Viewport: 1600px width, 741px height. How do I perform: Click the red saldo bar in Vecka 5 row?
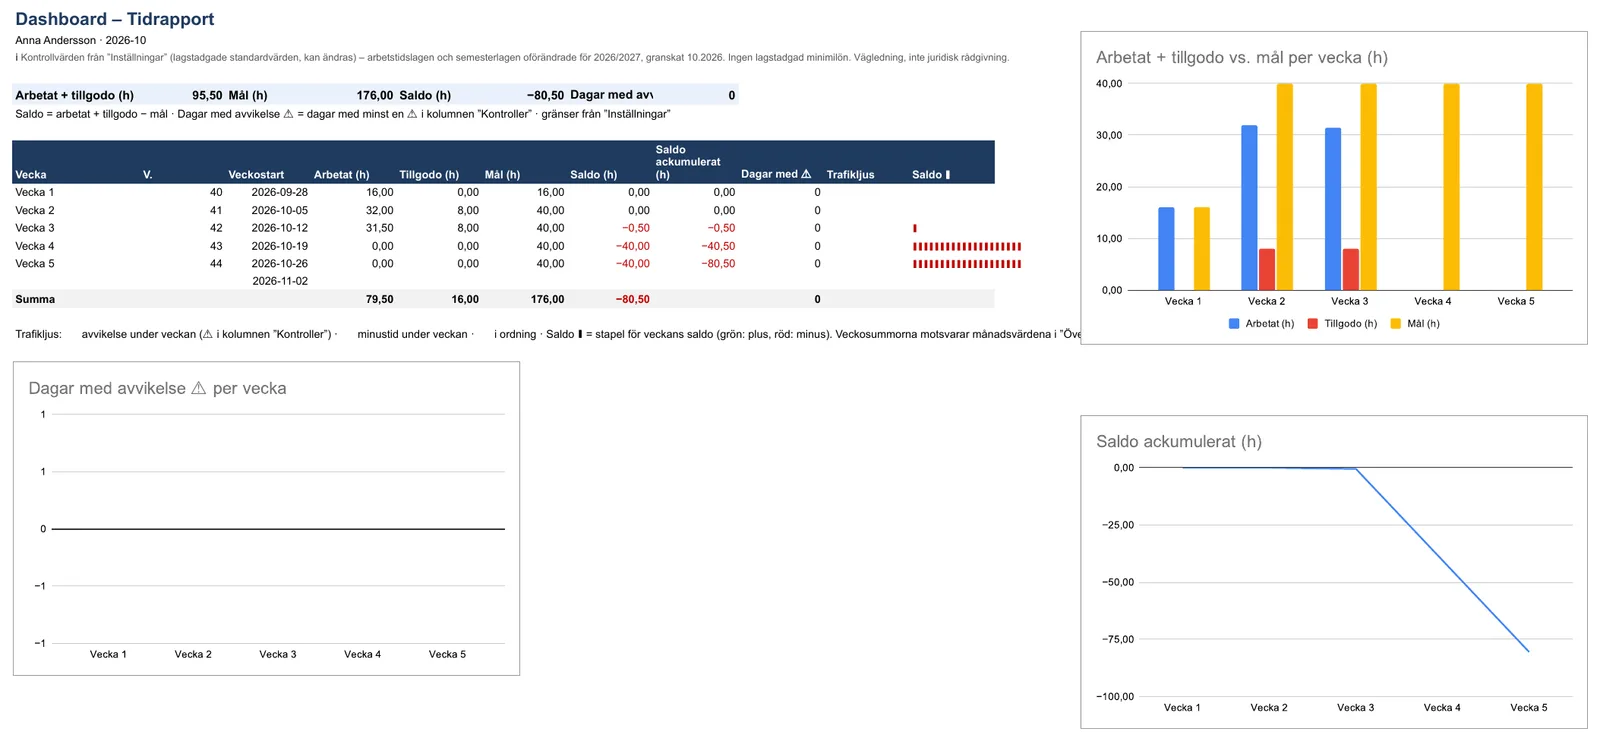pos(967,264)
